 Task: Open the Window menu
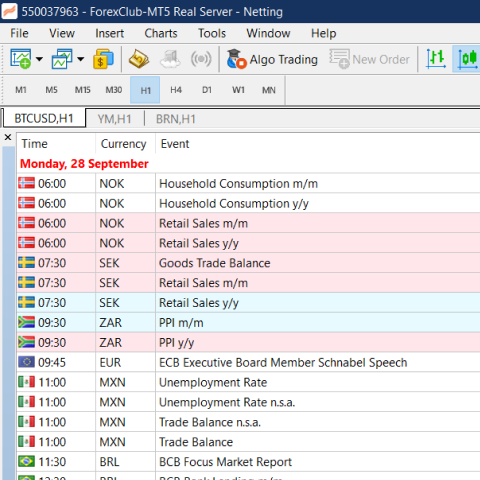[x=268, y=33]
